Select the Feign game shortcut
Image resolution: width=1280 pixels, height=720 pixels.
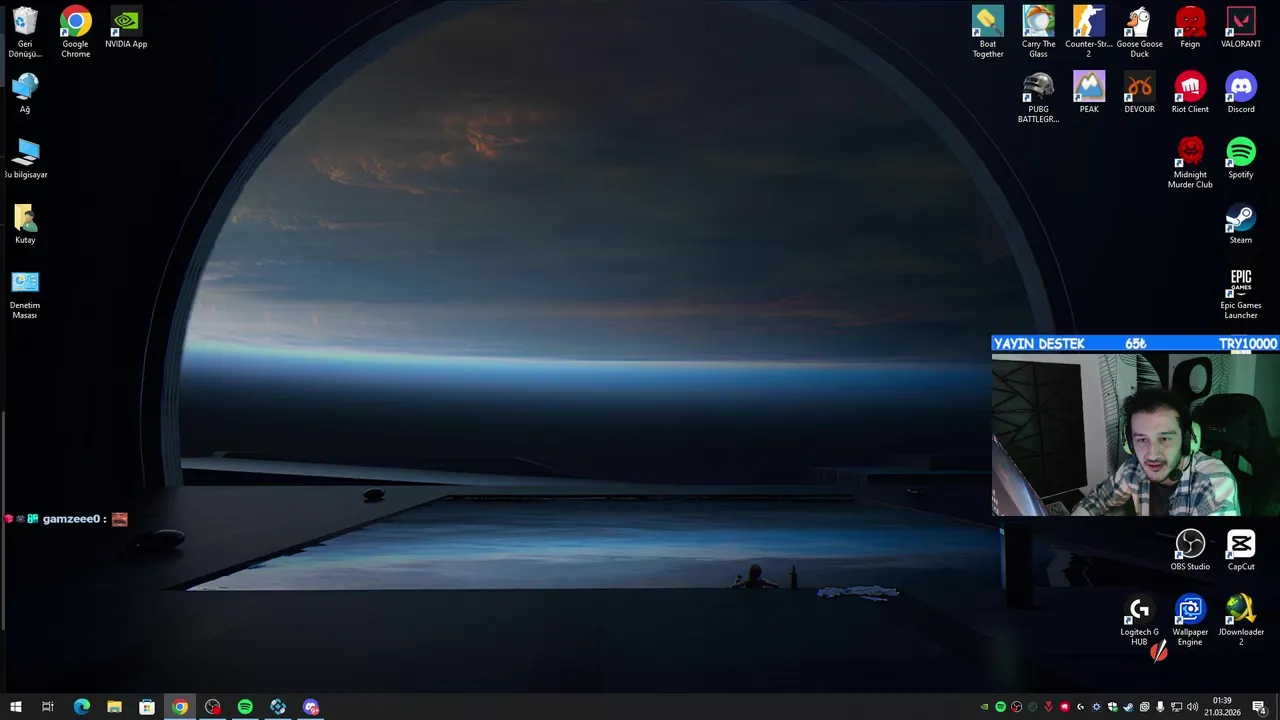coord(1190,28)
